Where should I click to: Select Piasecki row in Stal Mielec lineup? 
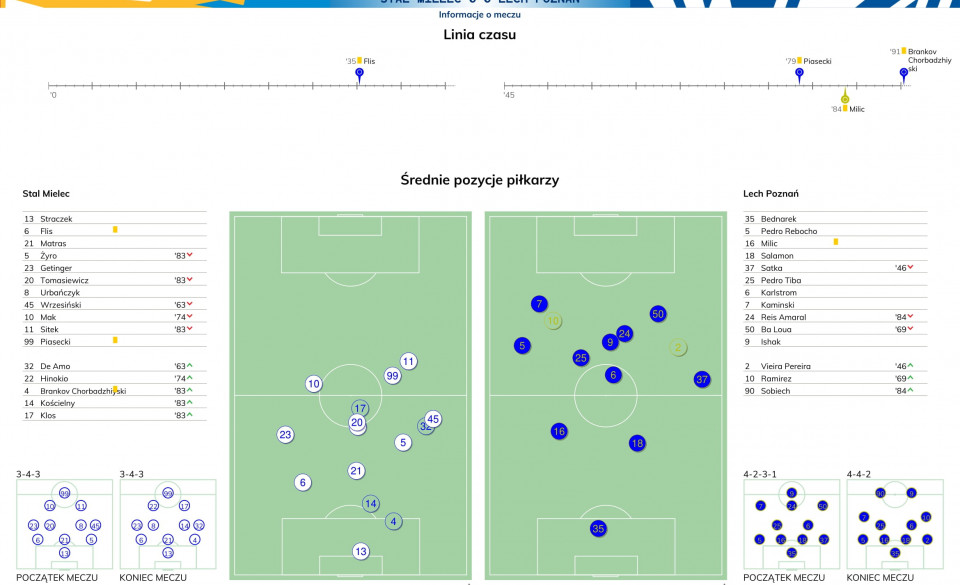[x=114, y=341]
